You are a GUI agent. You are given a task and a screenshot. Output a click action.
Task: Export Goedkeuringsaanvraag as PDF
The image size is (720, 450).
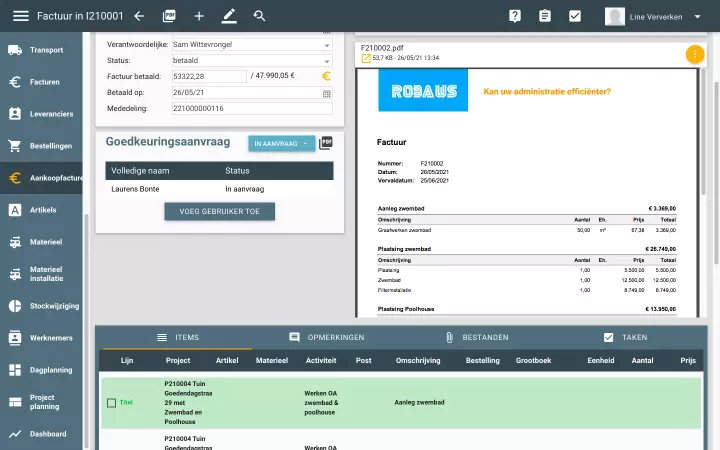326,143
